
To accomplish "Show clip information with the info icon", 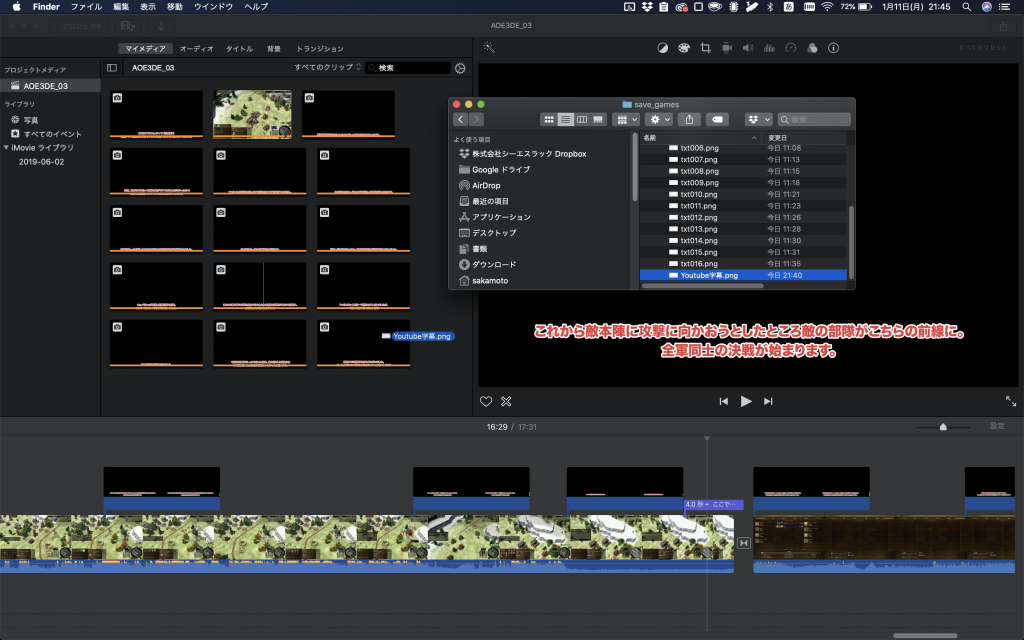I will click(833, 48).
